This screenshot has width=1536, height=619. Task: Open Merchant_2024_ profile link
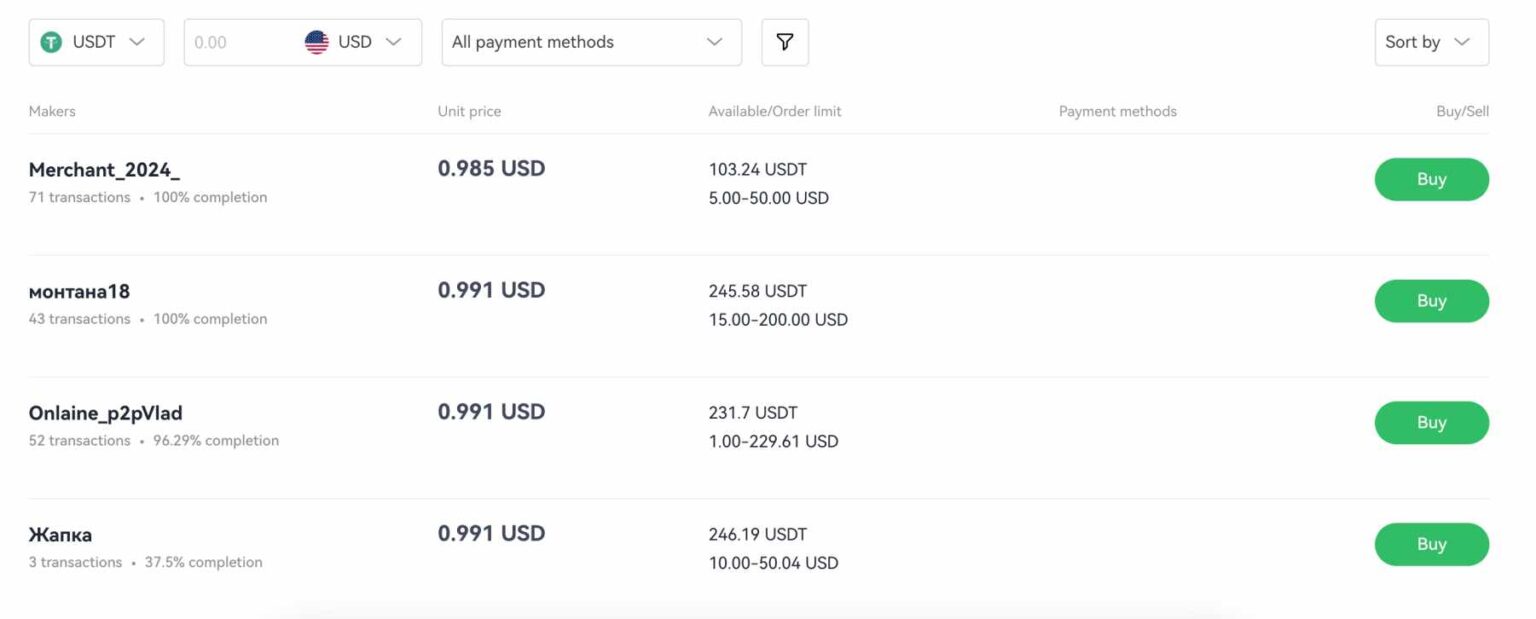coord(104,169)
